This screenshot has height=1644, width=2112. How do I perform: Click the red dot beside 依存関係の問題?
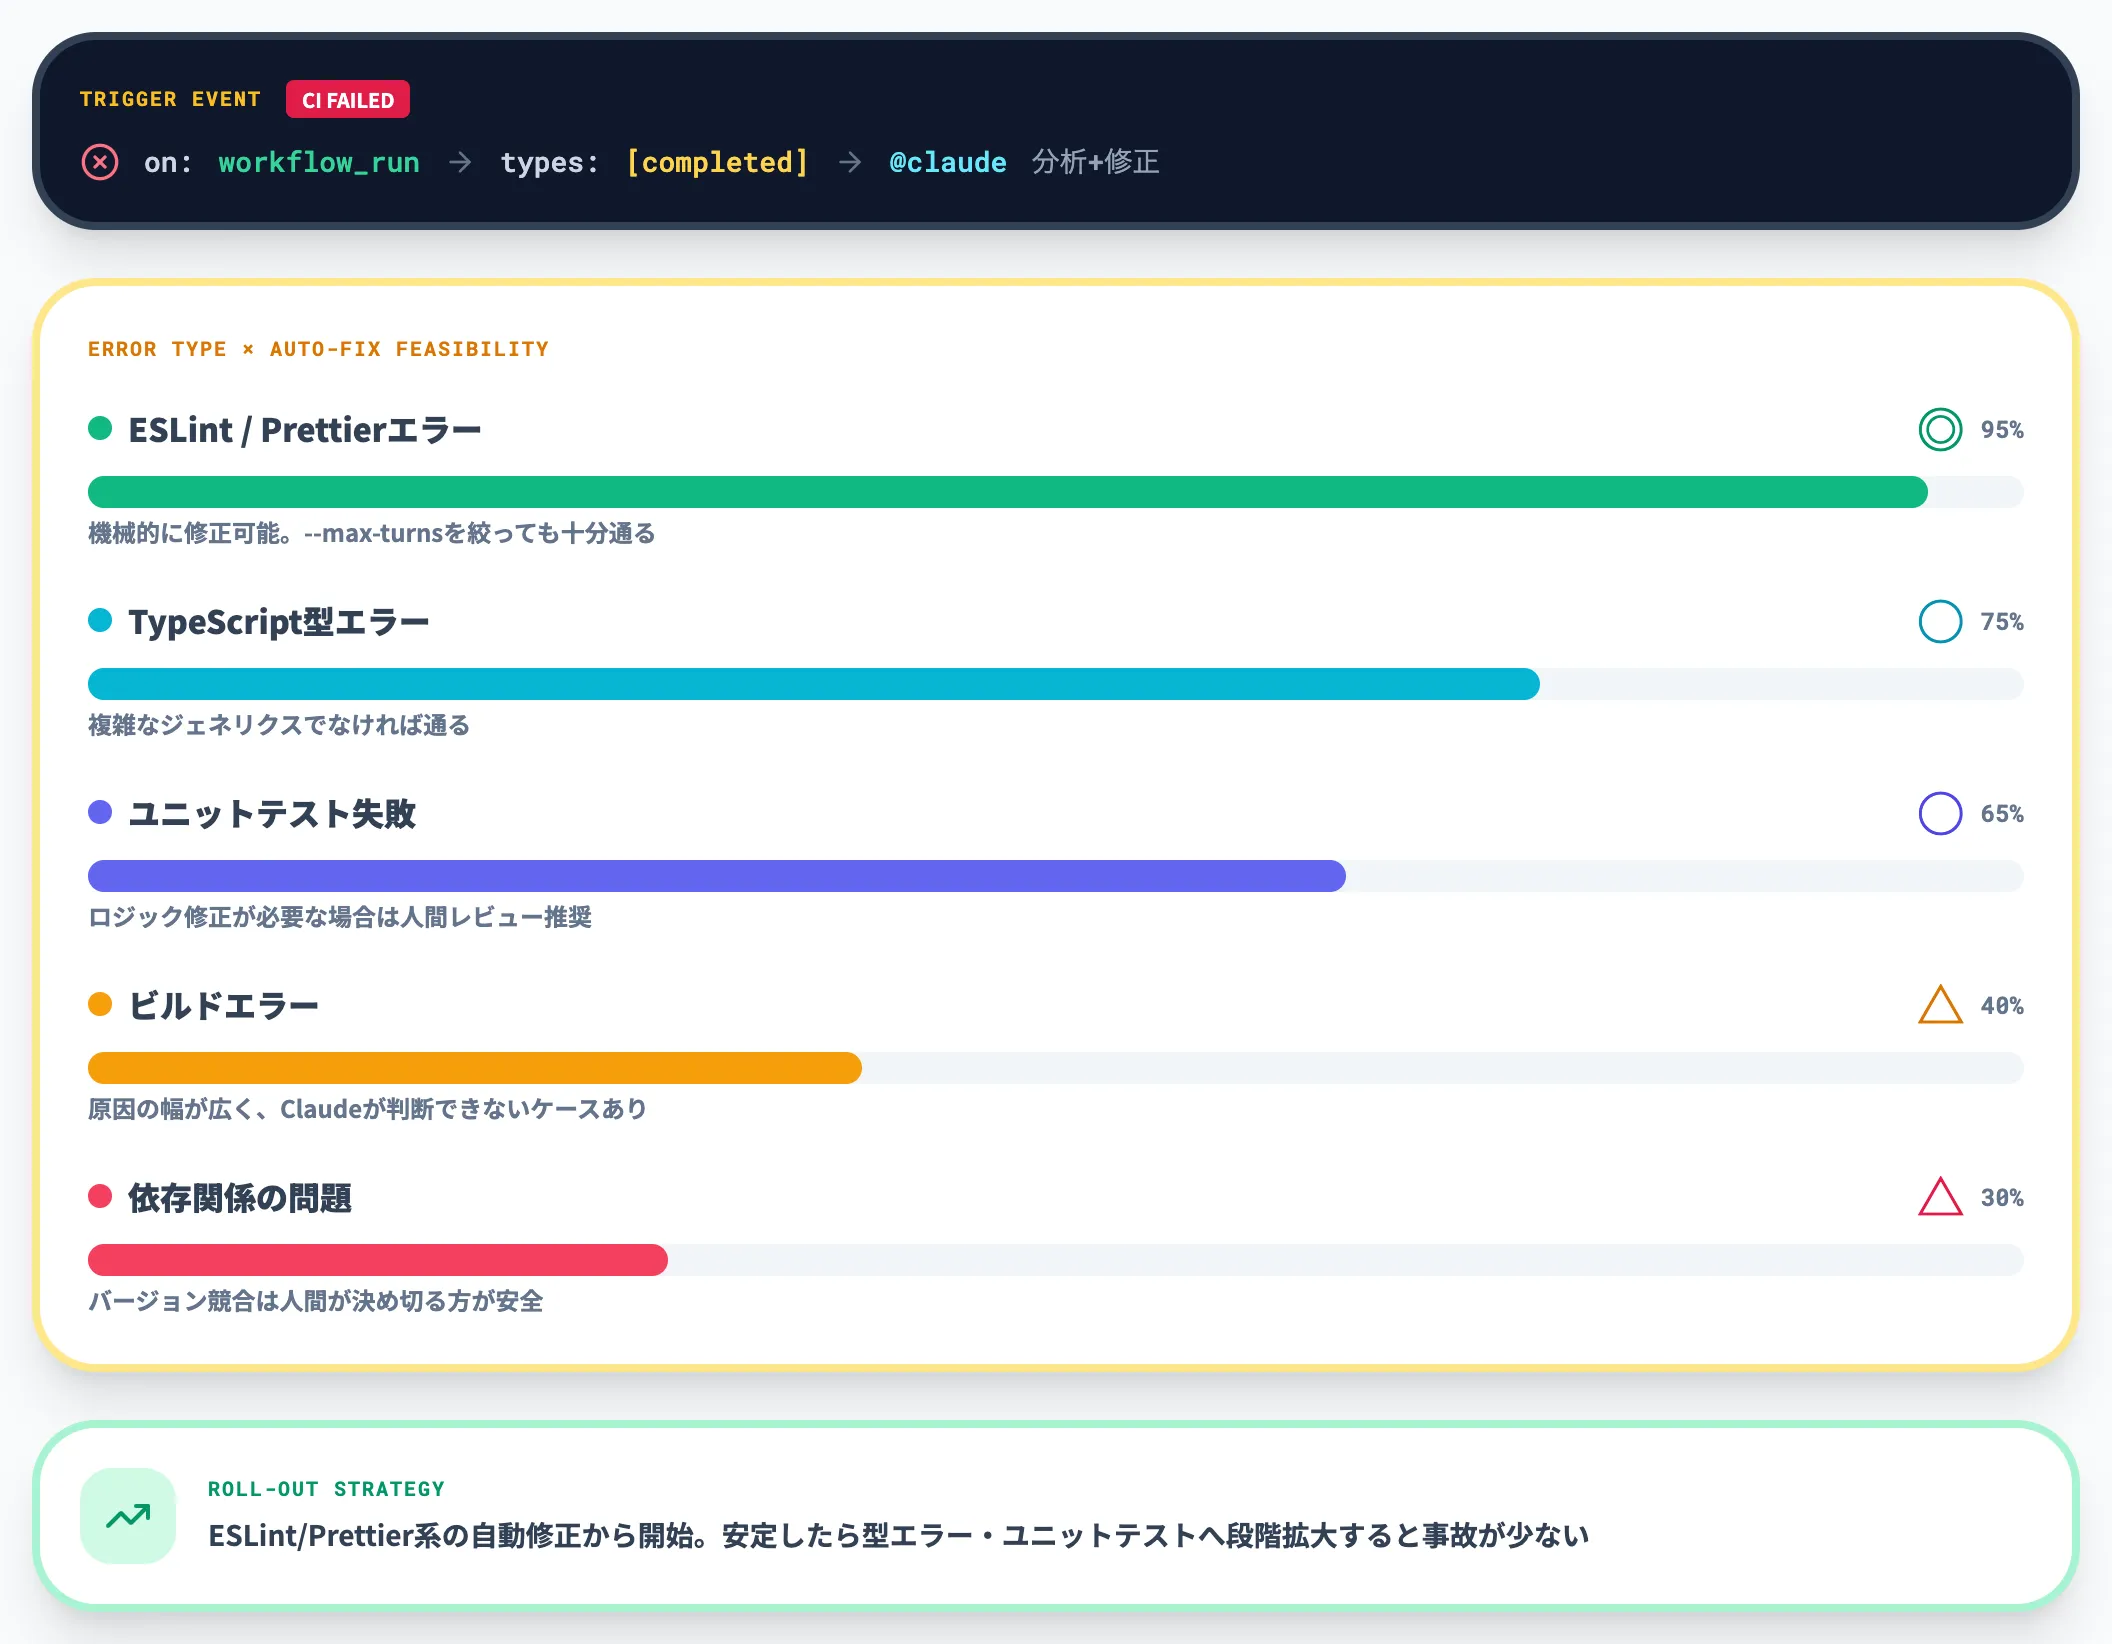pos(100,1197)
